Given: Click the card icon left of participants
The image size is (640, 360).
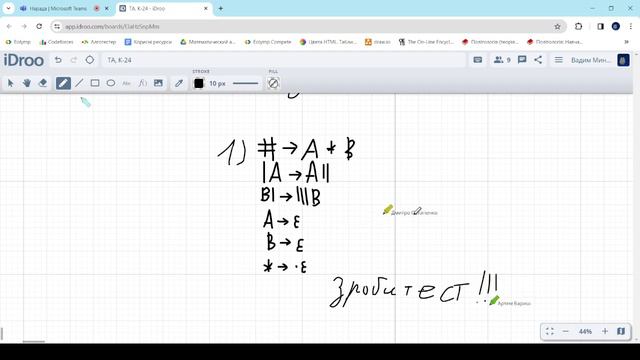Looking at the screenshot, I should 478,60.
